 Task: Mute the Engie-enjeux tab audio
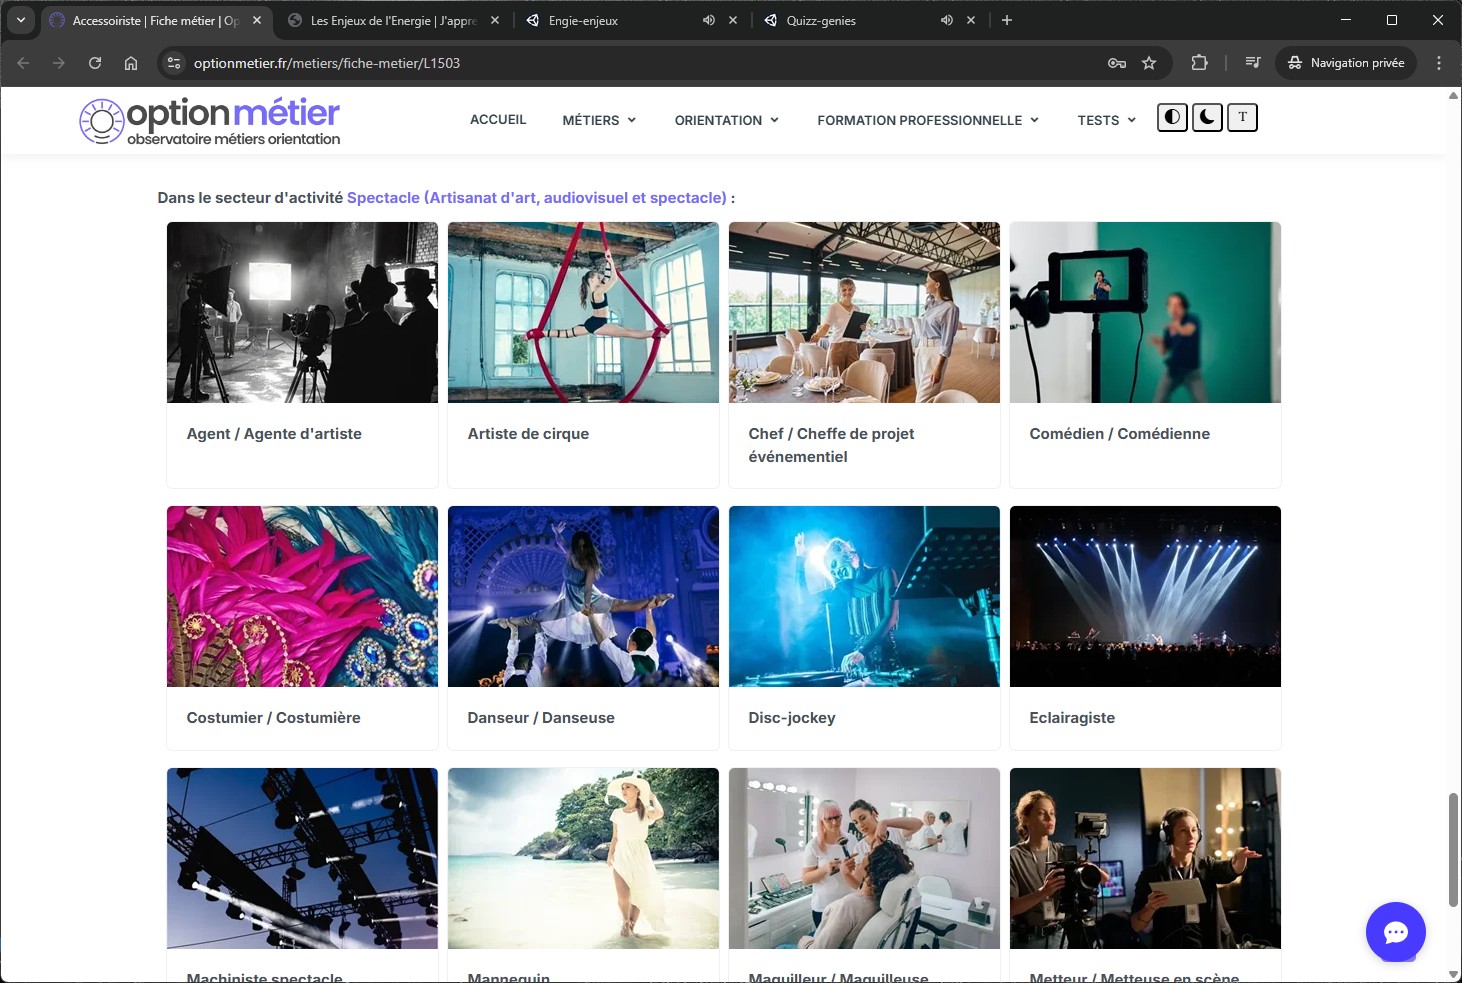click(x=709, y=20)
